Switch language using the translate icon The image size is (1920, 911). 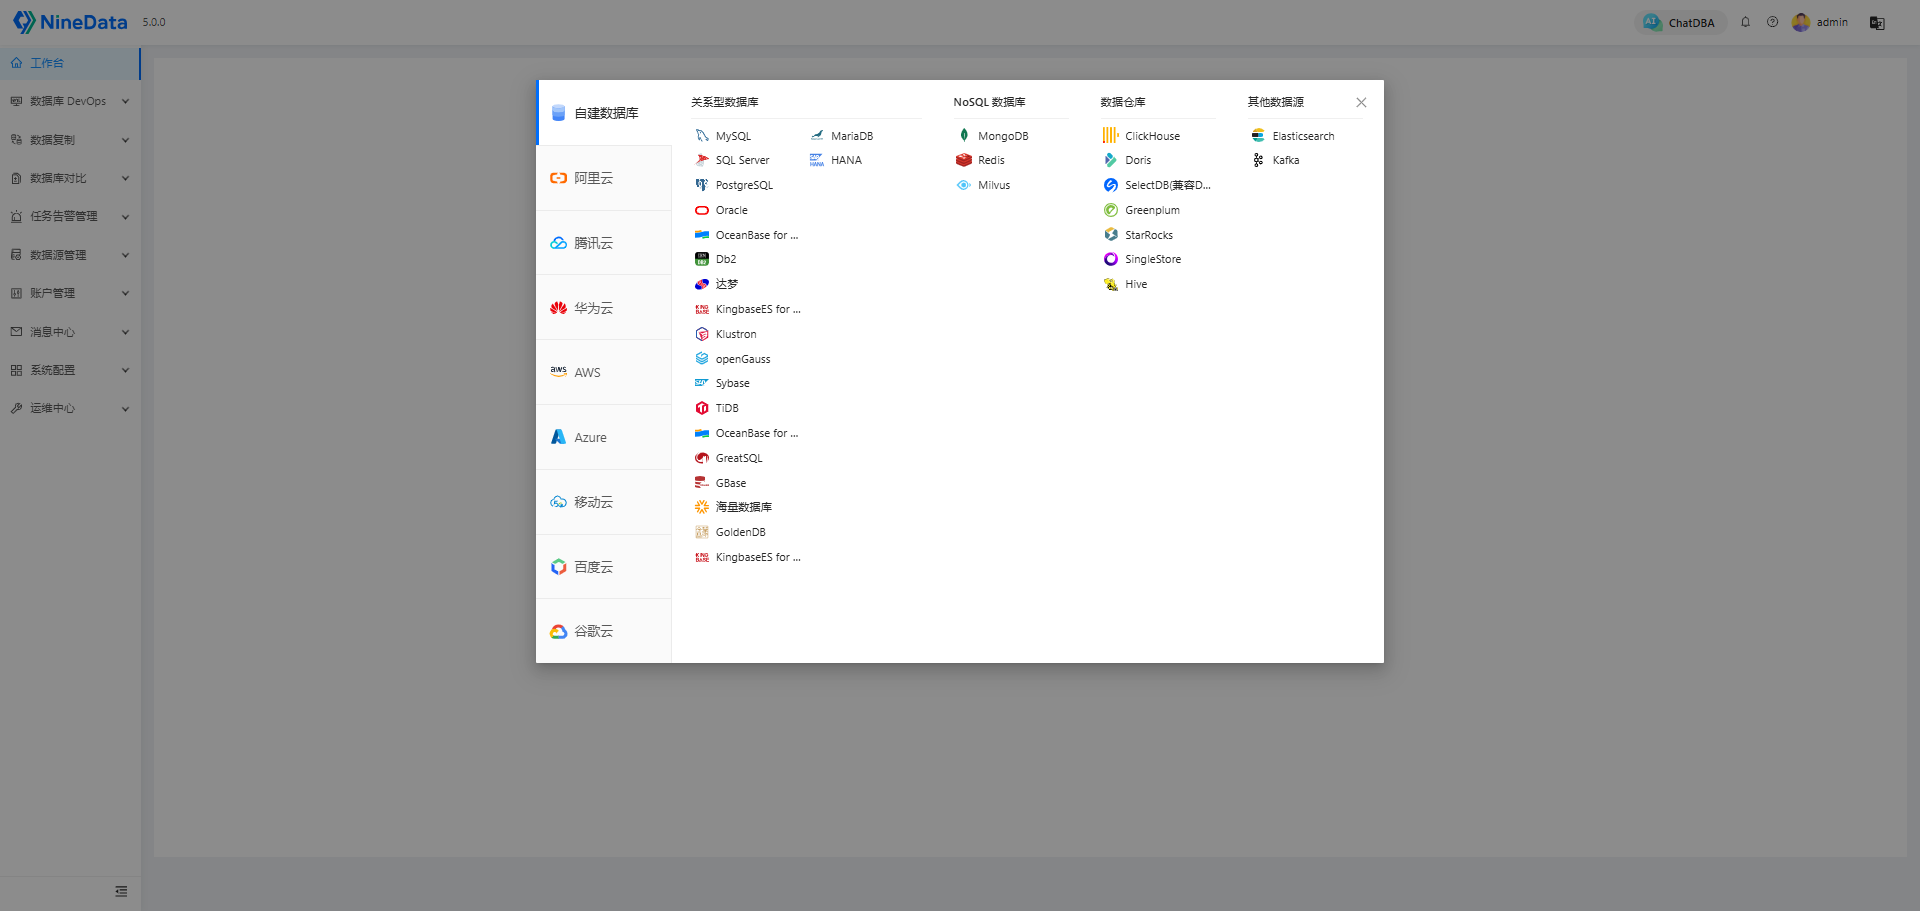coord(1877,23)
